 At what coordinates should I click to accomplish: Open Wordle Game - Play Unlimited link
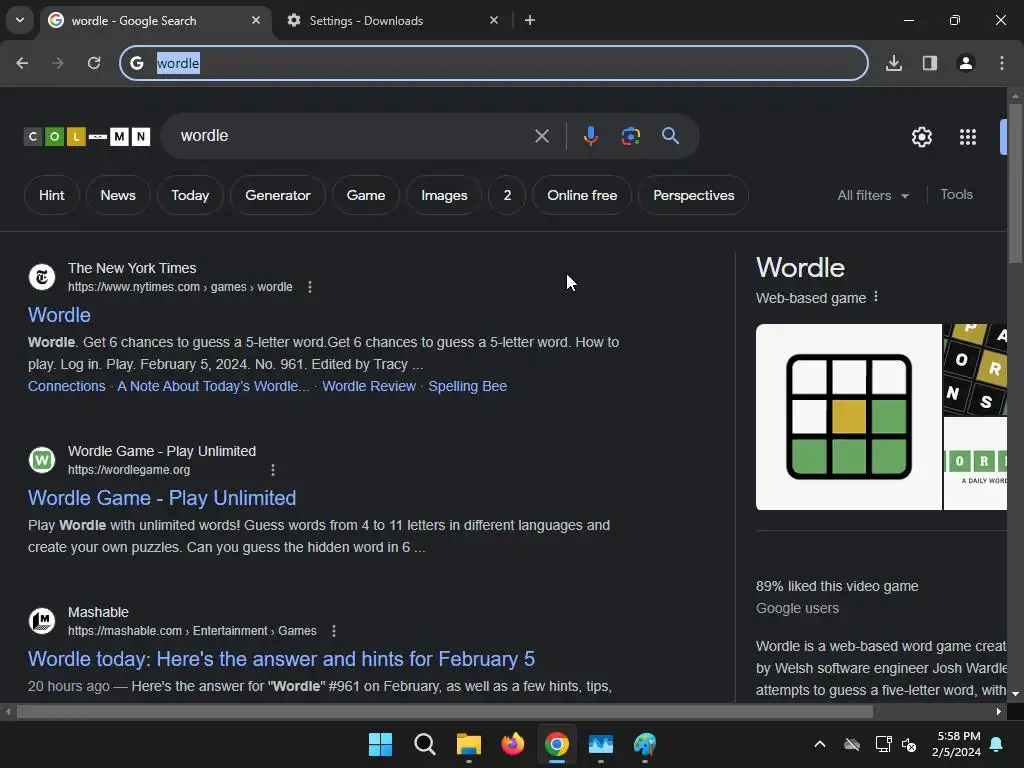click(162, 498)
